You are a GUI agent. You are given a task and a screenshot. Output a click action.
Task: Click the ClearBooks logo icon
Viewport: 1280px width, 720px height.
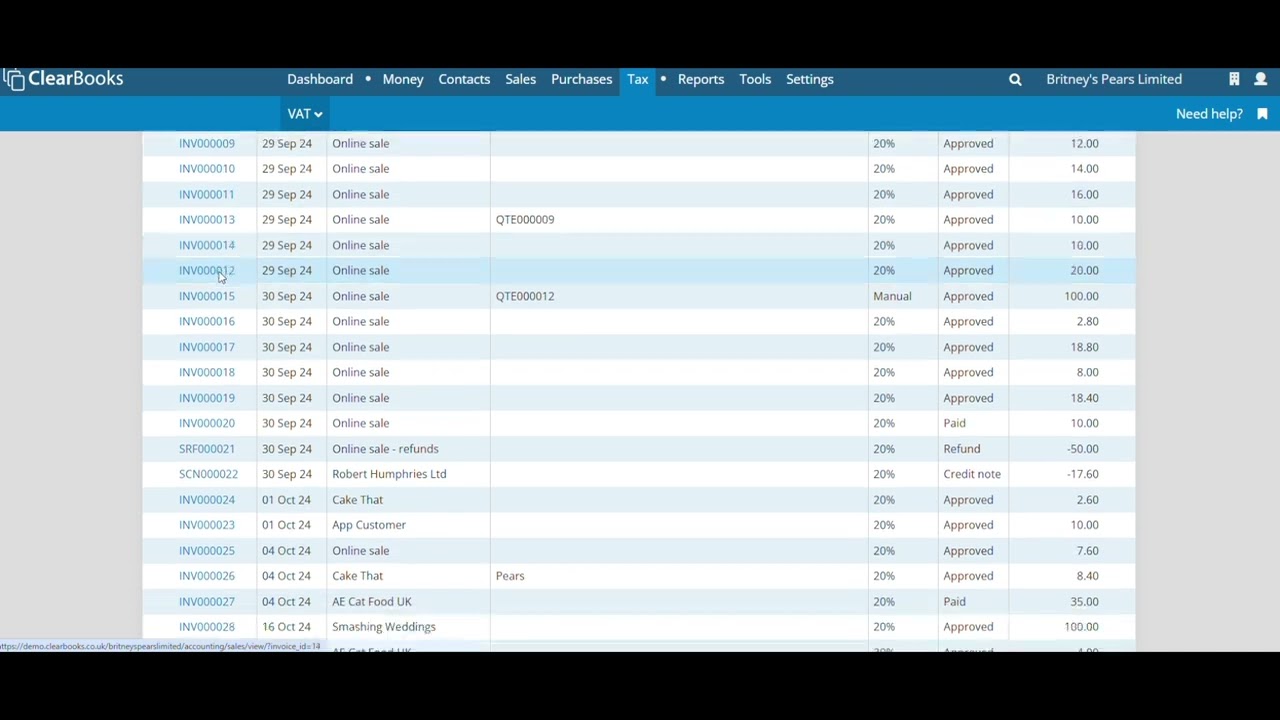point(13,80)
